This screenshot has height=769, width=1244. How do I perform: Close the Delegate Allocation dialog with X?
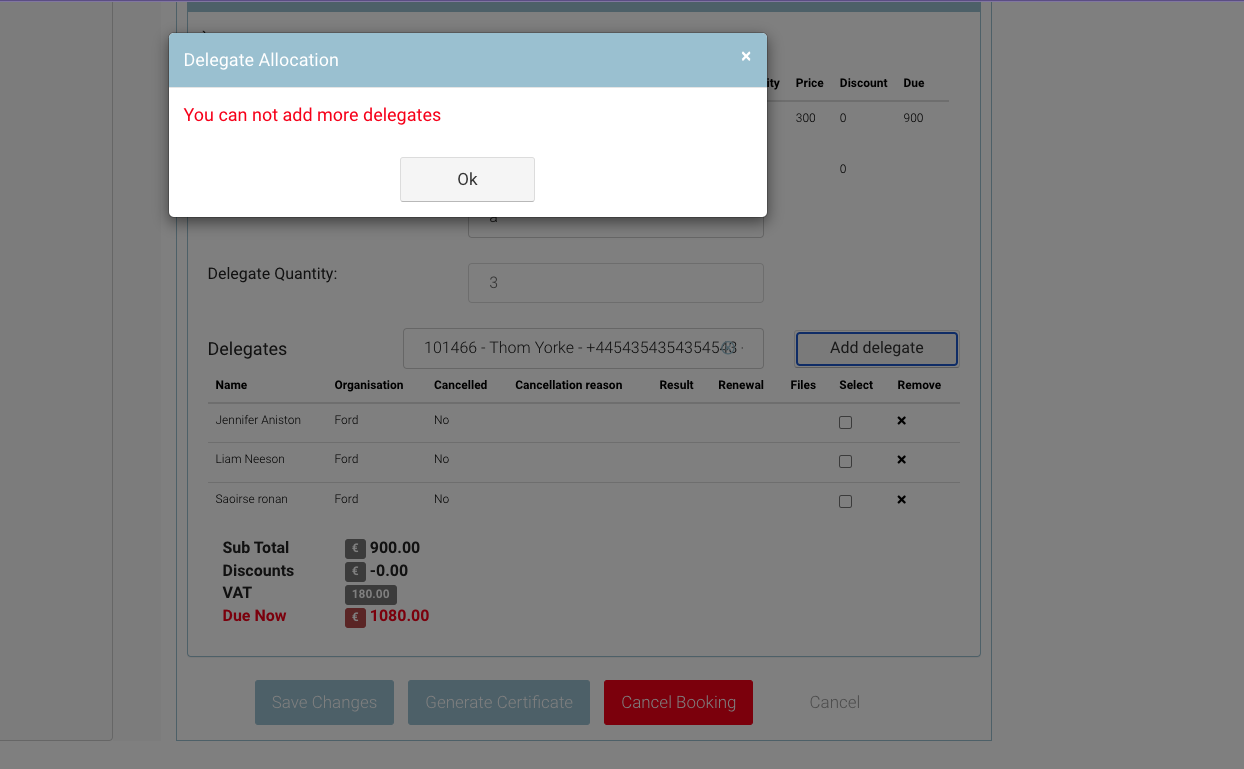coord(746,57)
